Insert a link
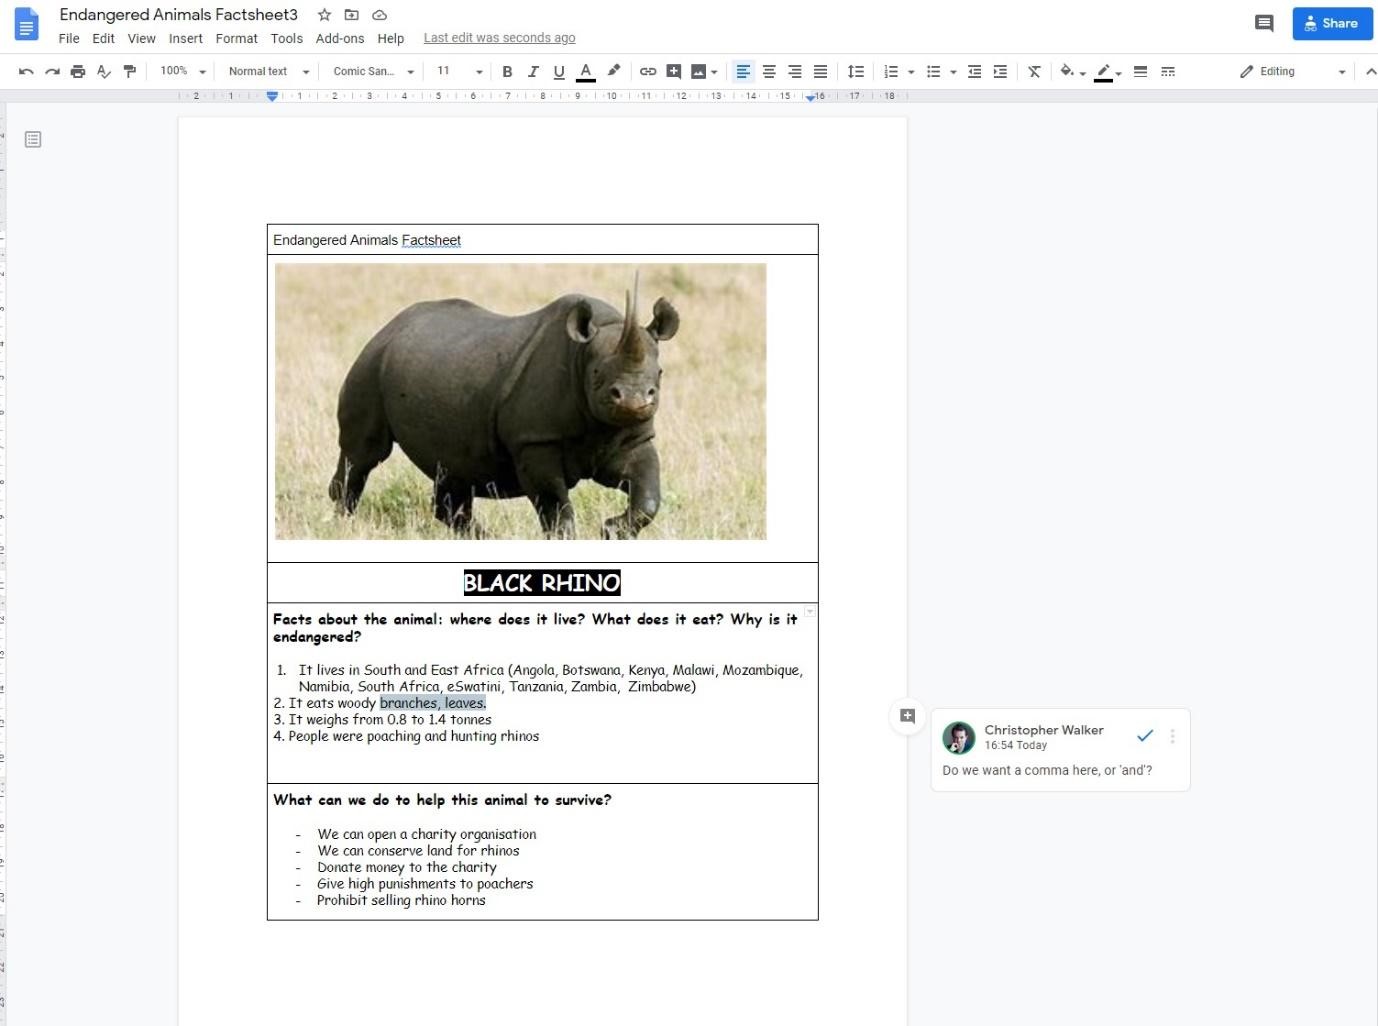The height and width of the screenshot is (1026, 1378). (x=648, y=71)
